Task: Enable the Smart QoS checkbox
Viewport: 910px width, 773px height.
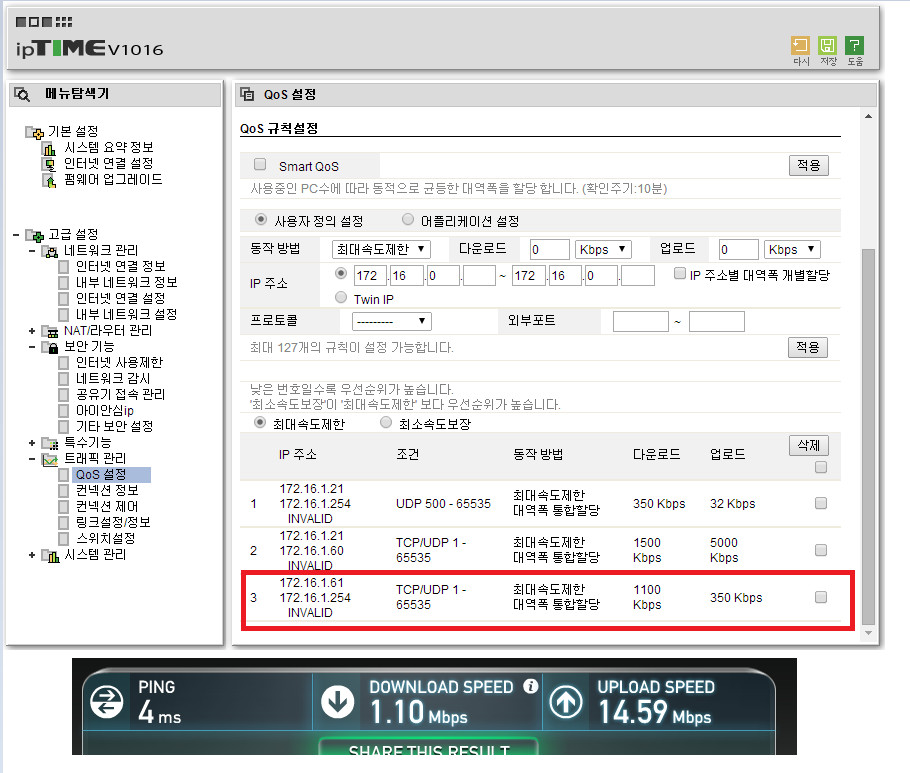Action: 260,164
